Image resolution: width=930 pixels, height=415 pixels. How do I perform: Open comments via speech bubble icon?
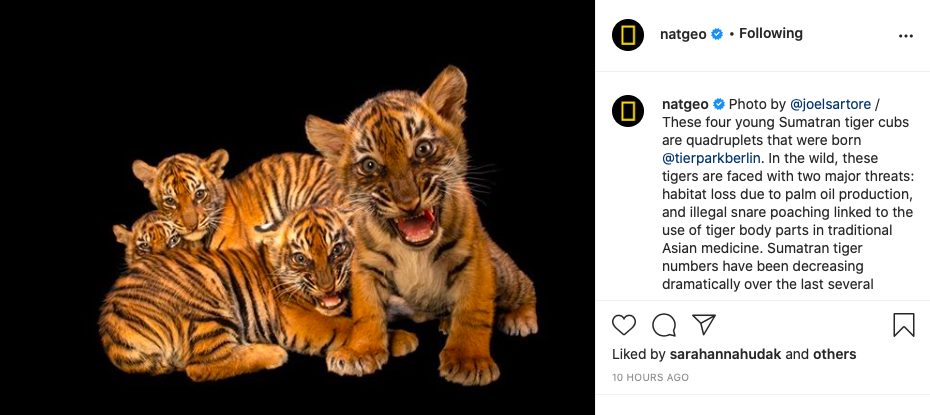[664, 325]
